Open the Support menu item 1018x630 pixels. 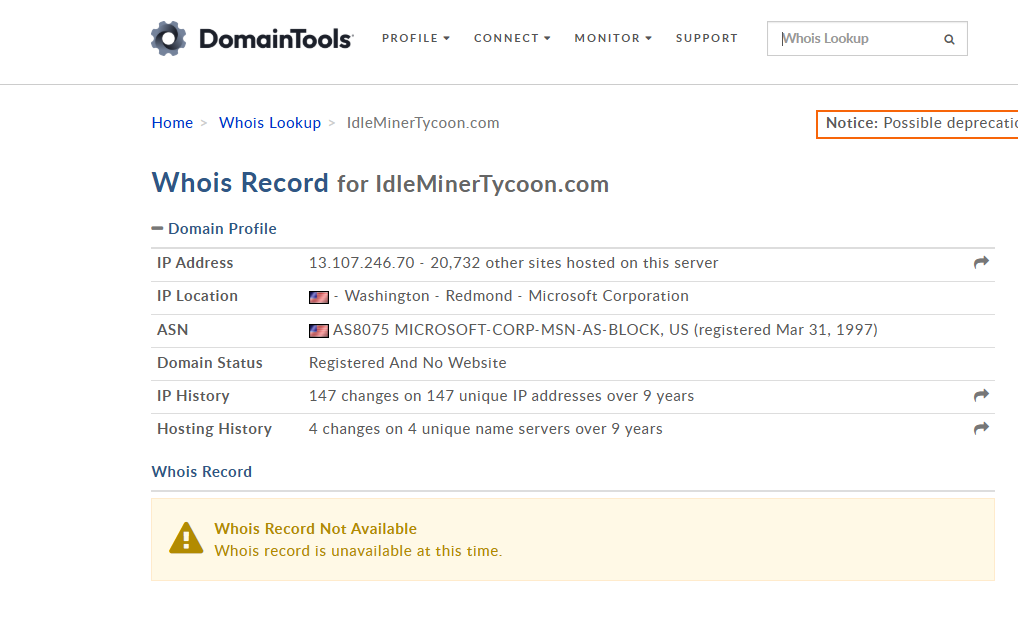707,38
